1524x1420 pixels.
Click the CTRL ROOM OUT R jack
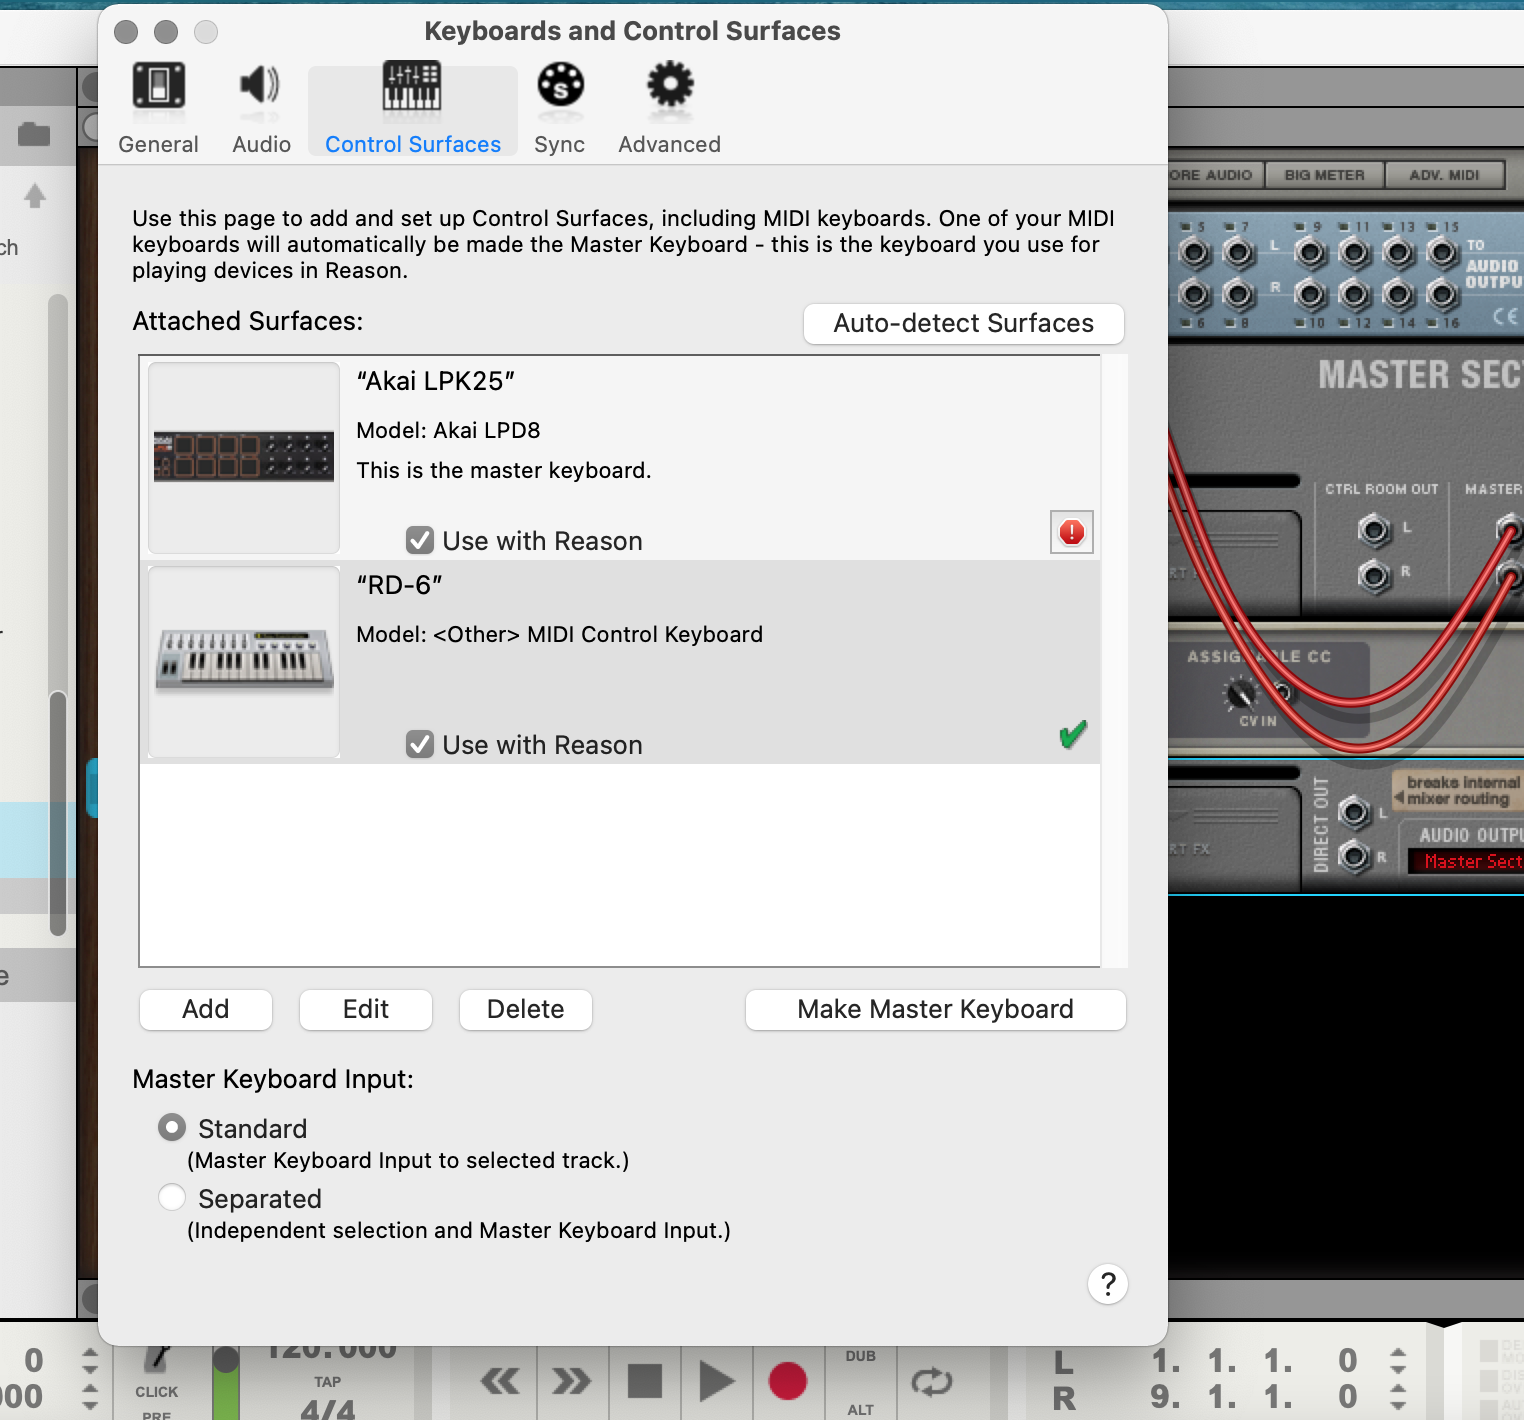[1375, 575]
